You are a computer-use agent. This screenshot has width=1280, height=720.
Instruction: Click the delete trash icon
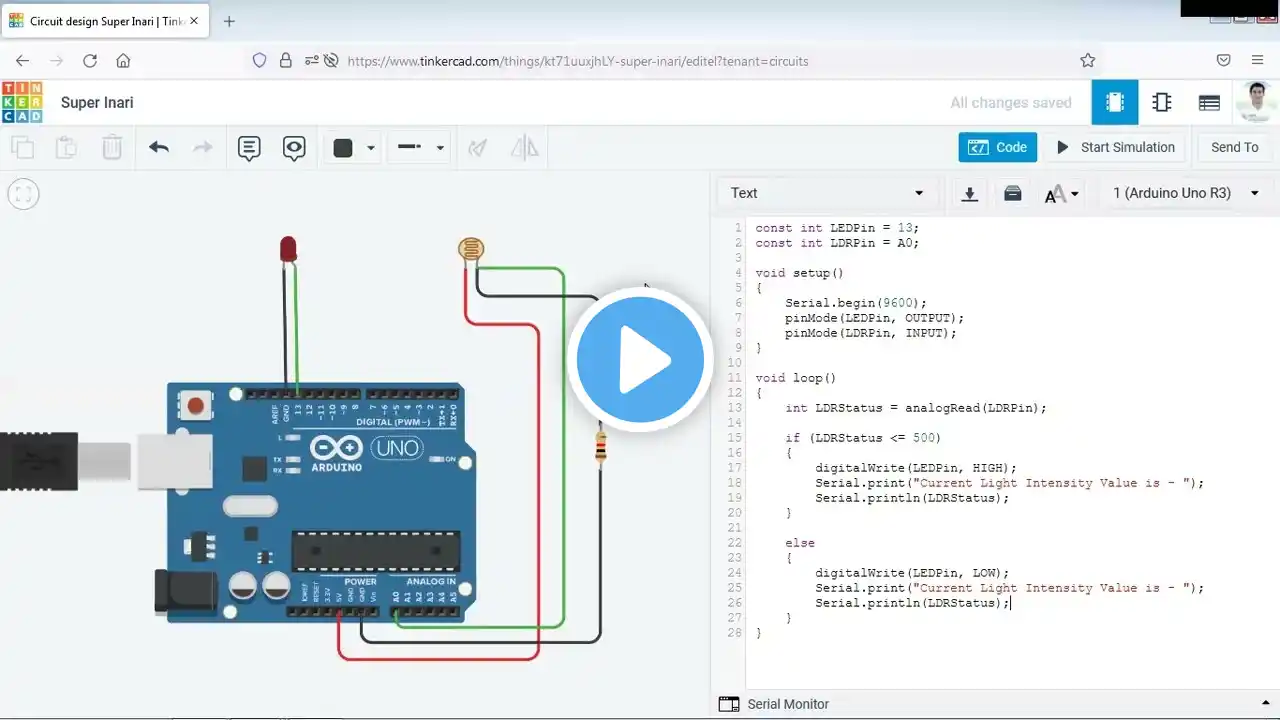click(x=112, y=148)
